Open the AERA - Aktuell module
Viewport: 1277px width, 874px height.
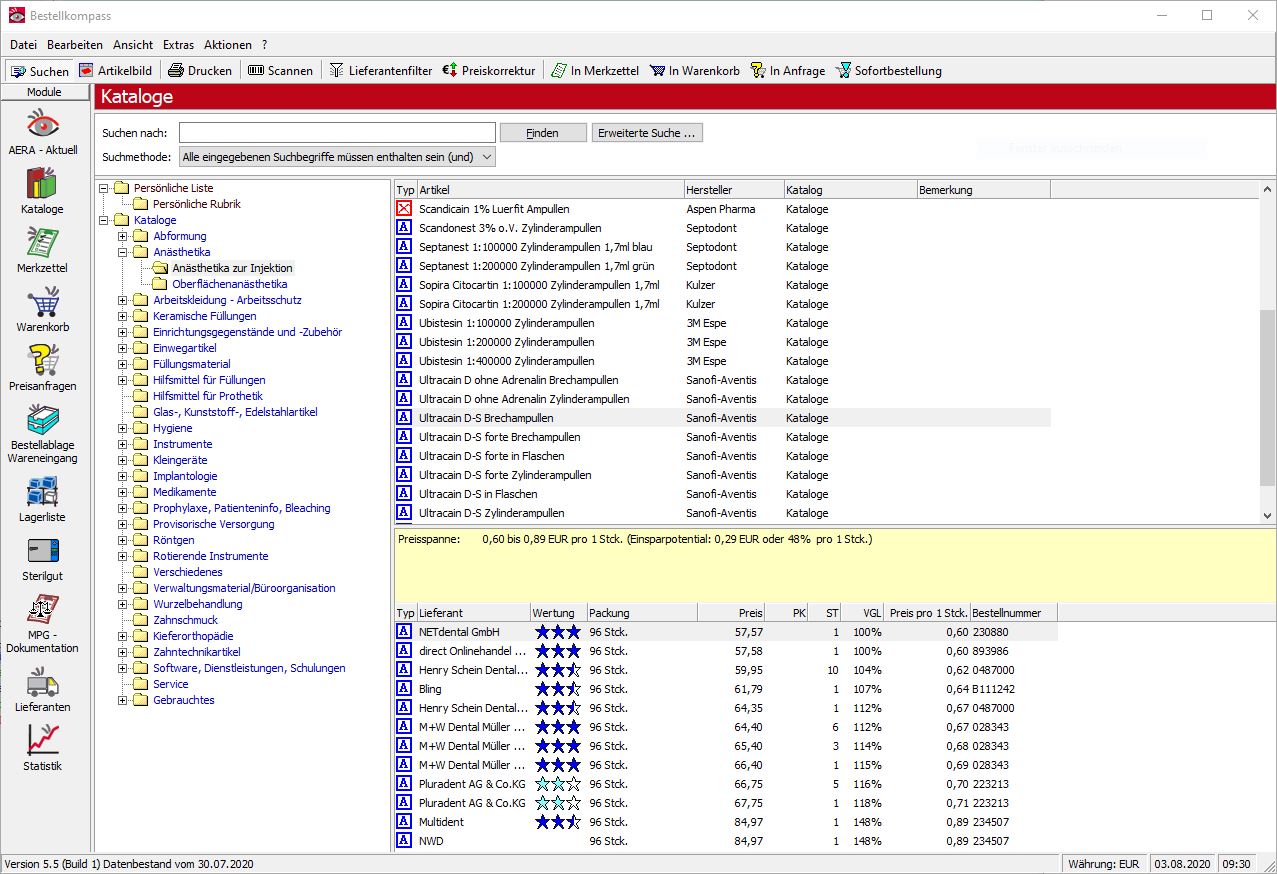coord(43,131)
